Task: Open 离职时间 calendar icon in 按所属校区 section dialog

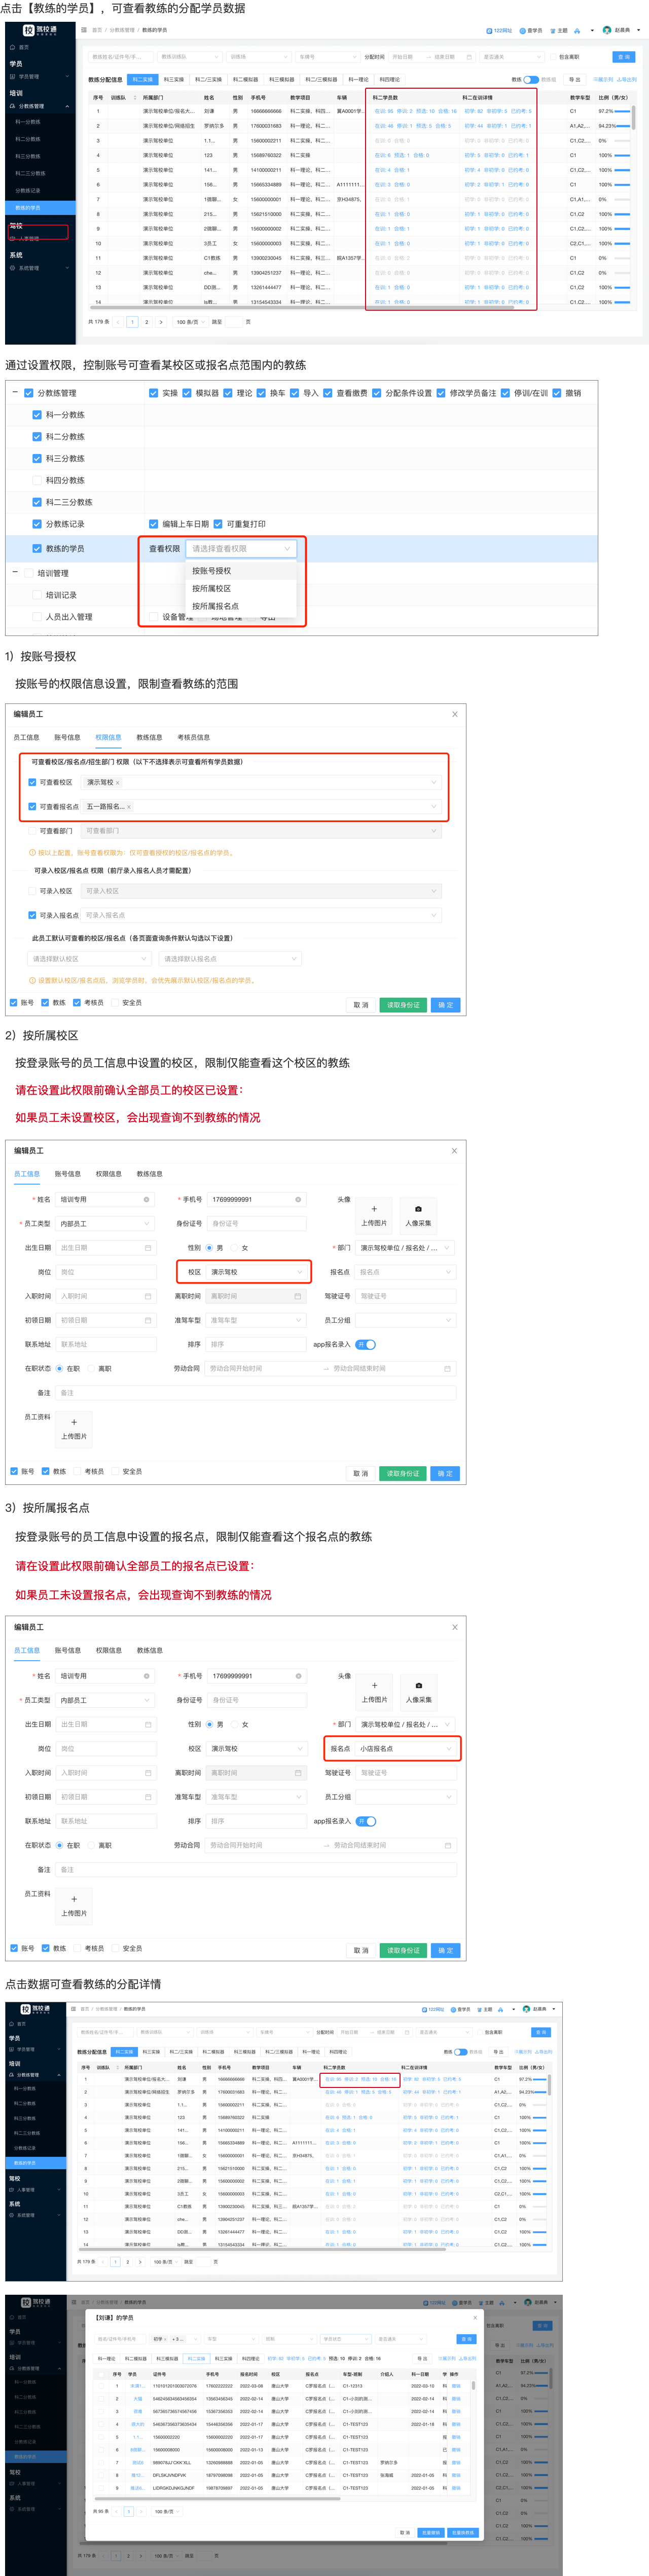Action: [298, 1296]
